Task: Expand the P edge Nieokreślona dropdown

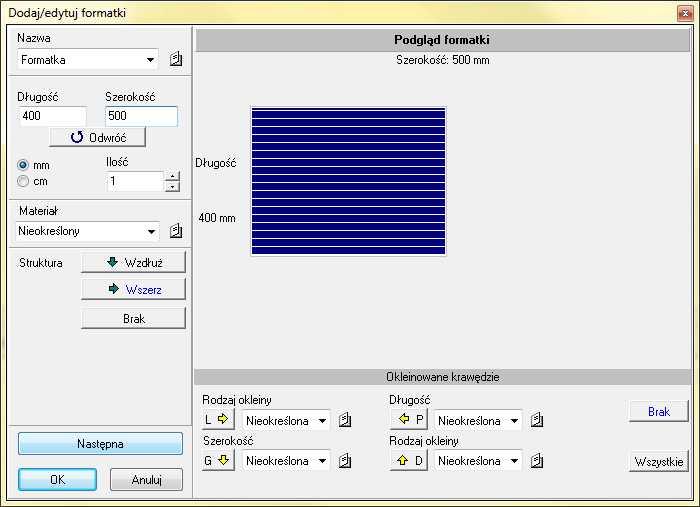Action: (x=514, y=420)
